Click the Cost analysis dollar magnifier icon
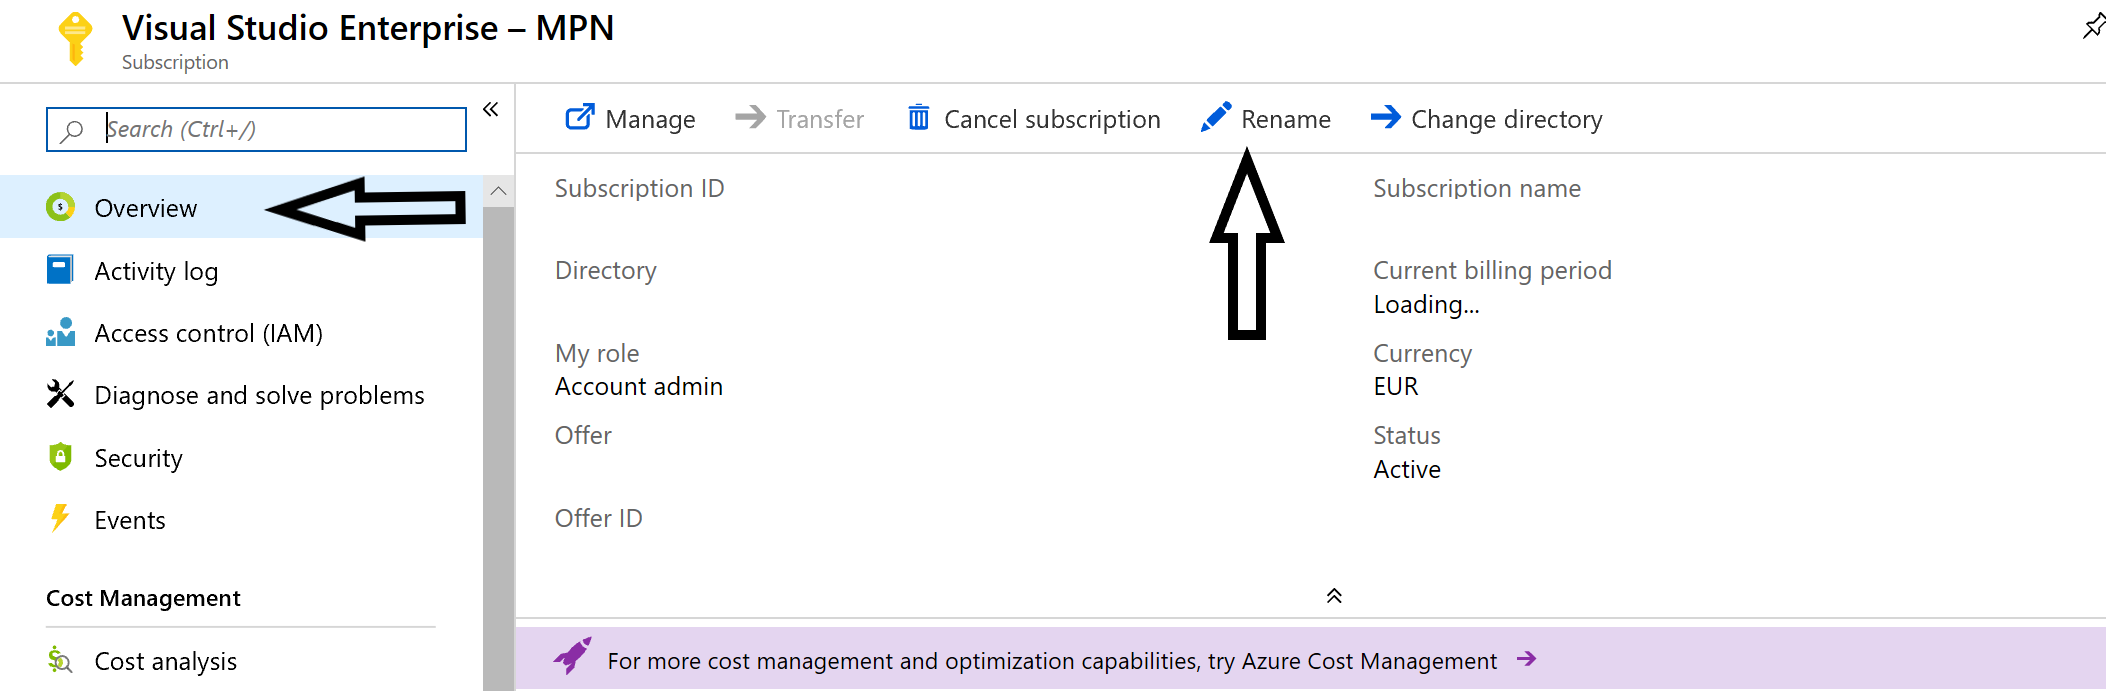Screen dimensions: 2106x691 (60, 660)
